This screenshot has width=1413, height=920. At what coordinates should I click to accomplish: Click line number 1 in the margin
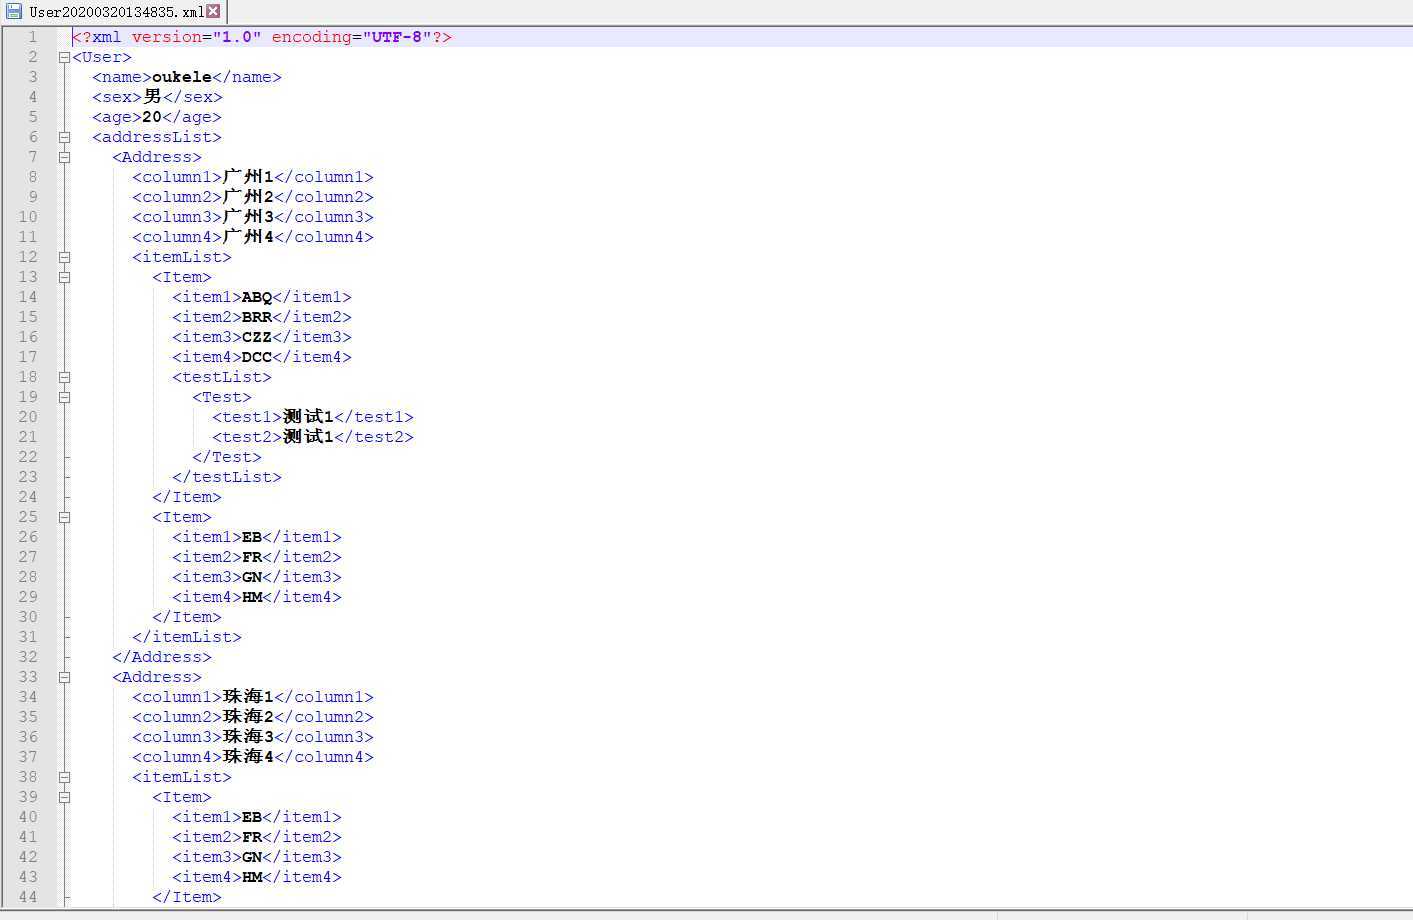[x=32, y=37]
